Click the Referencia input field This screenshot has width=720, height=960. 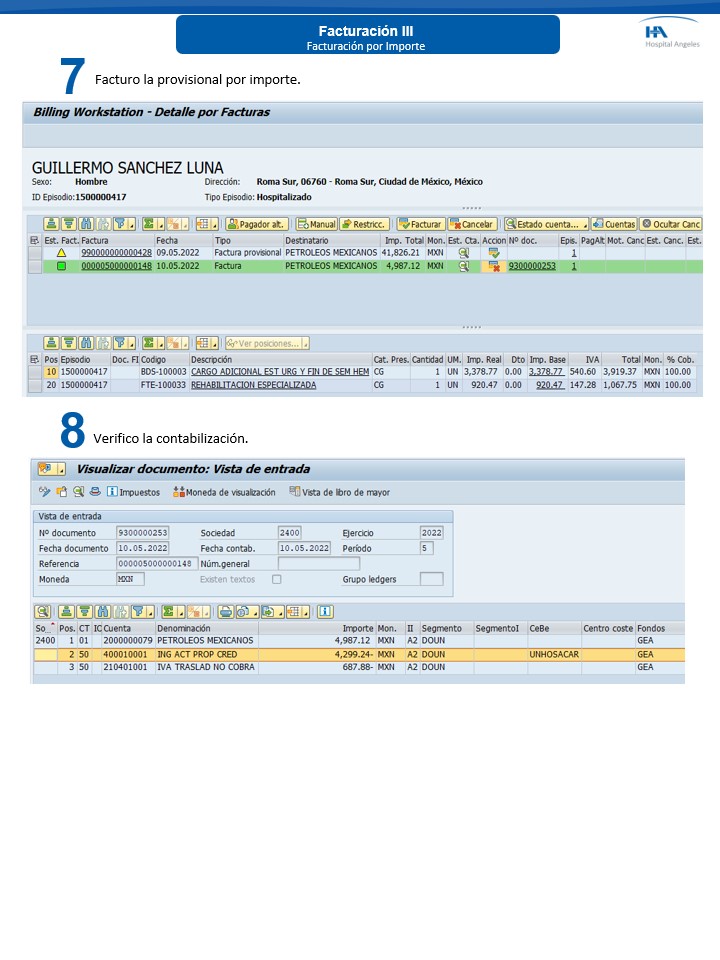[156, 564]
